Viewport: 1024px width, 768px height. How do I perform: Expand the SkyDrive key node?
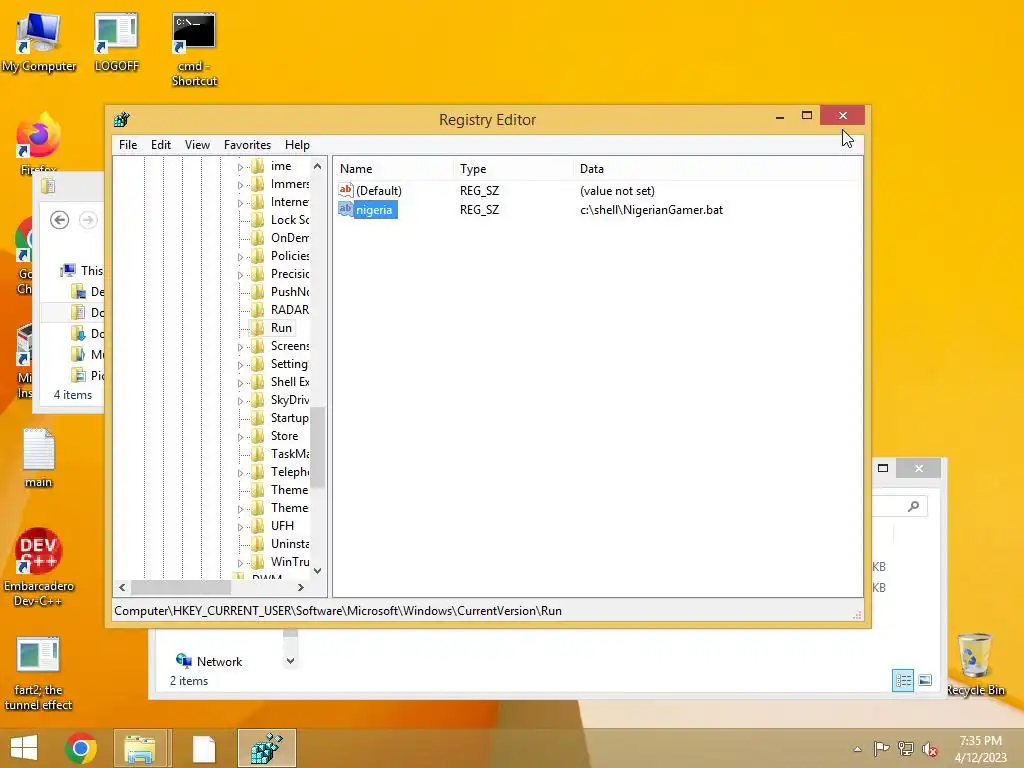pos(240,401)
